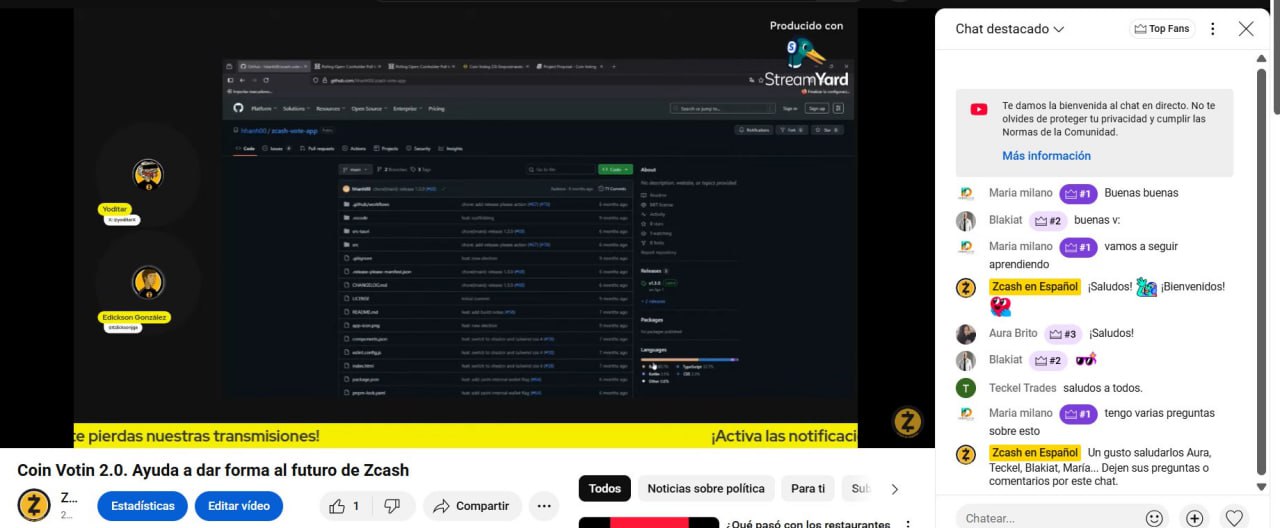Click the message saludos a todos.

(x=1102, y=388)
